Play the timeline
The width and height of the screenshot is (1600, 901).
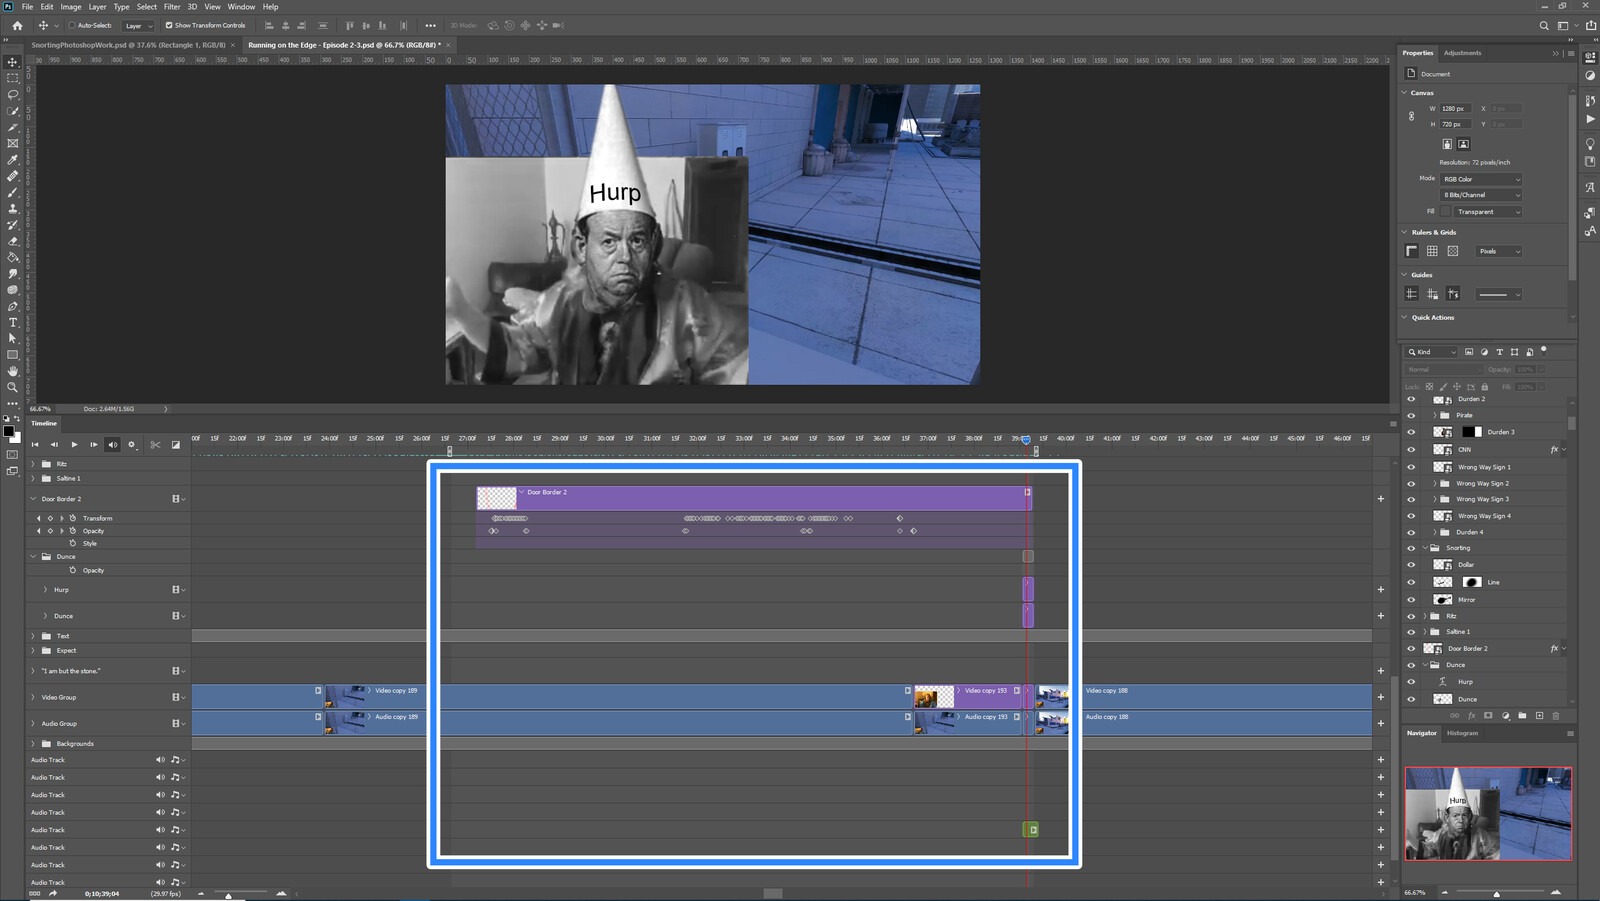tap(74, 445)
